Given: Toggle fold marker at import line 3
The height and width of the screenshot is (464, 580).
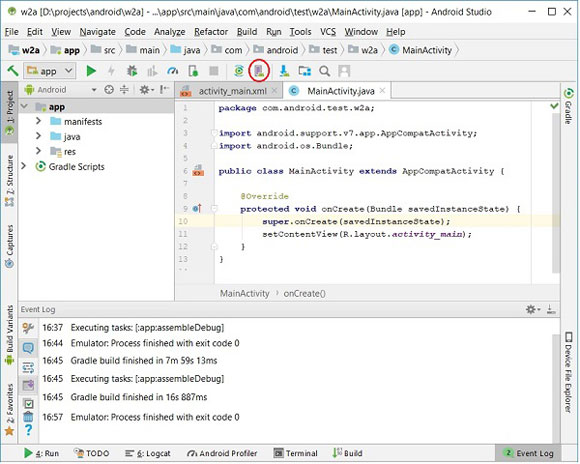Looking at the screenshot, I should pos(214,133).
